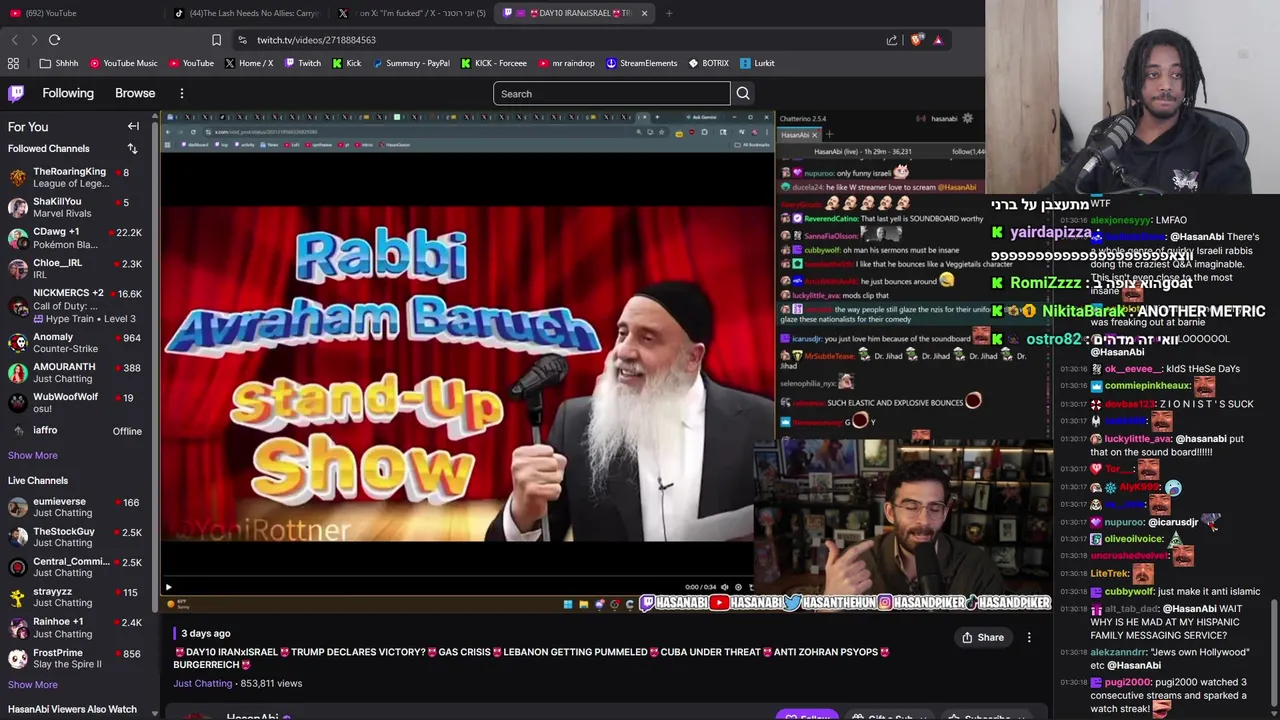Open ShaKillYou Marvel Rivals channel

pos(74,207)
